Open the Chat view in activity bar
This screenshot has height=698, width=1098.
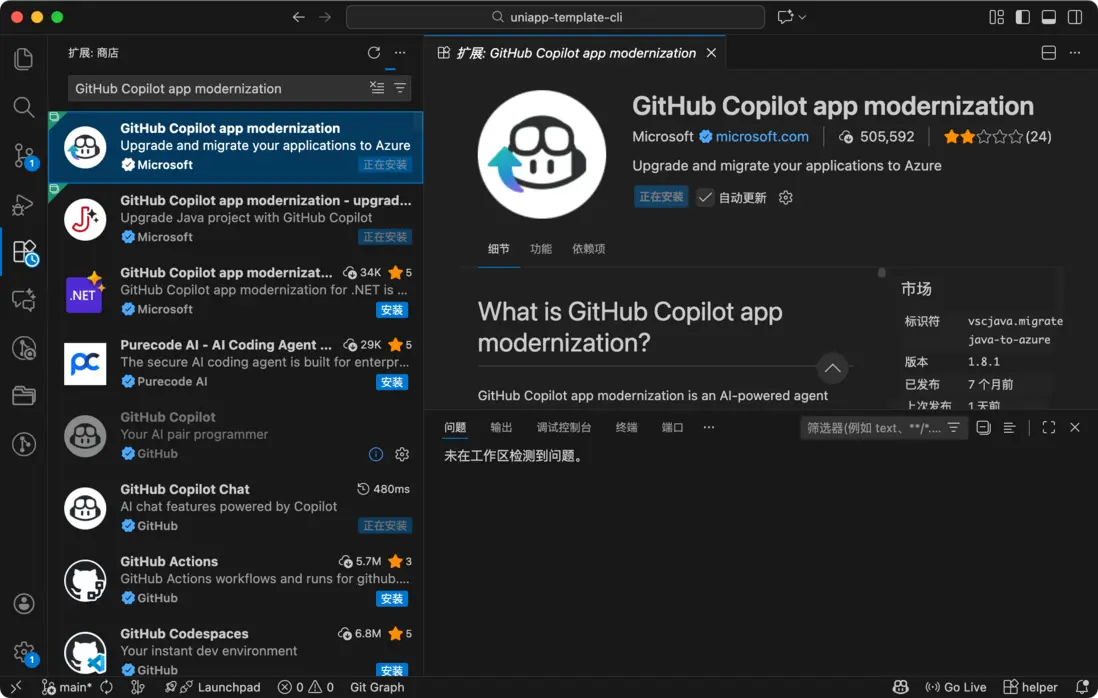click(23, 300)
